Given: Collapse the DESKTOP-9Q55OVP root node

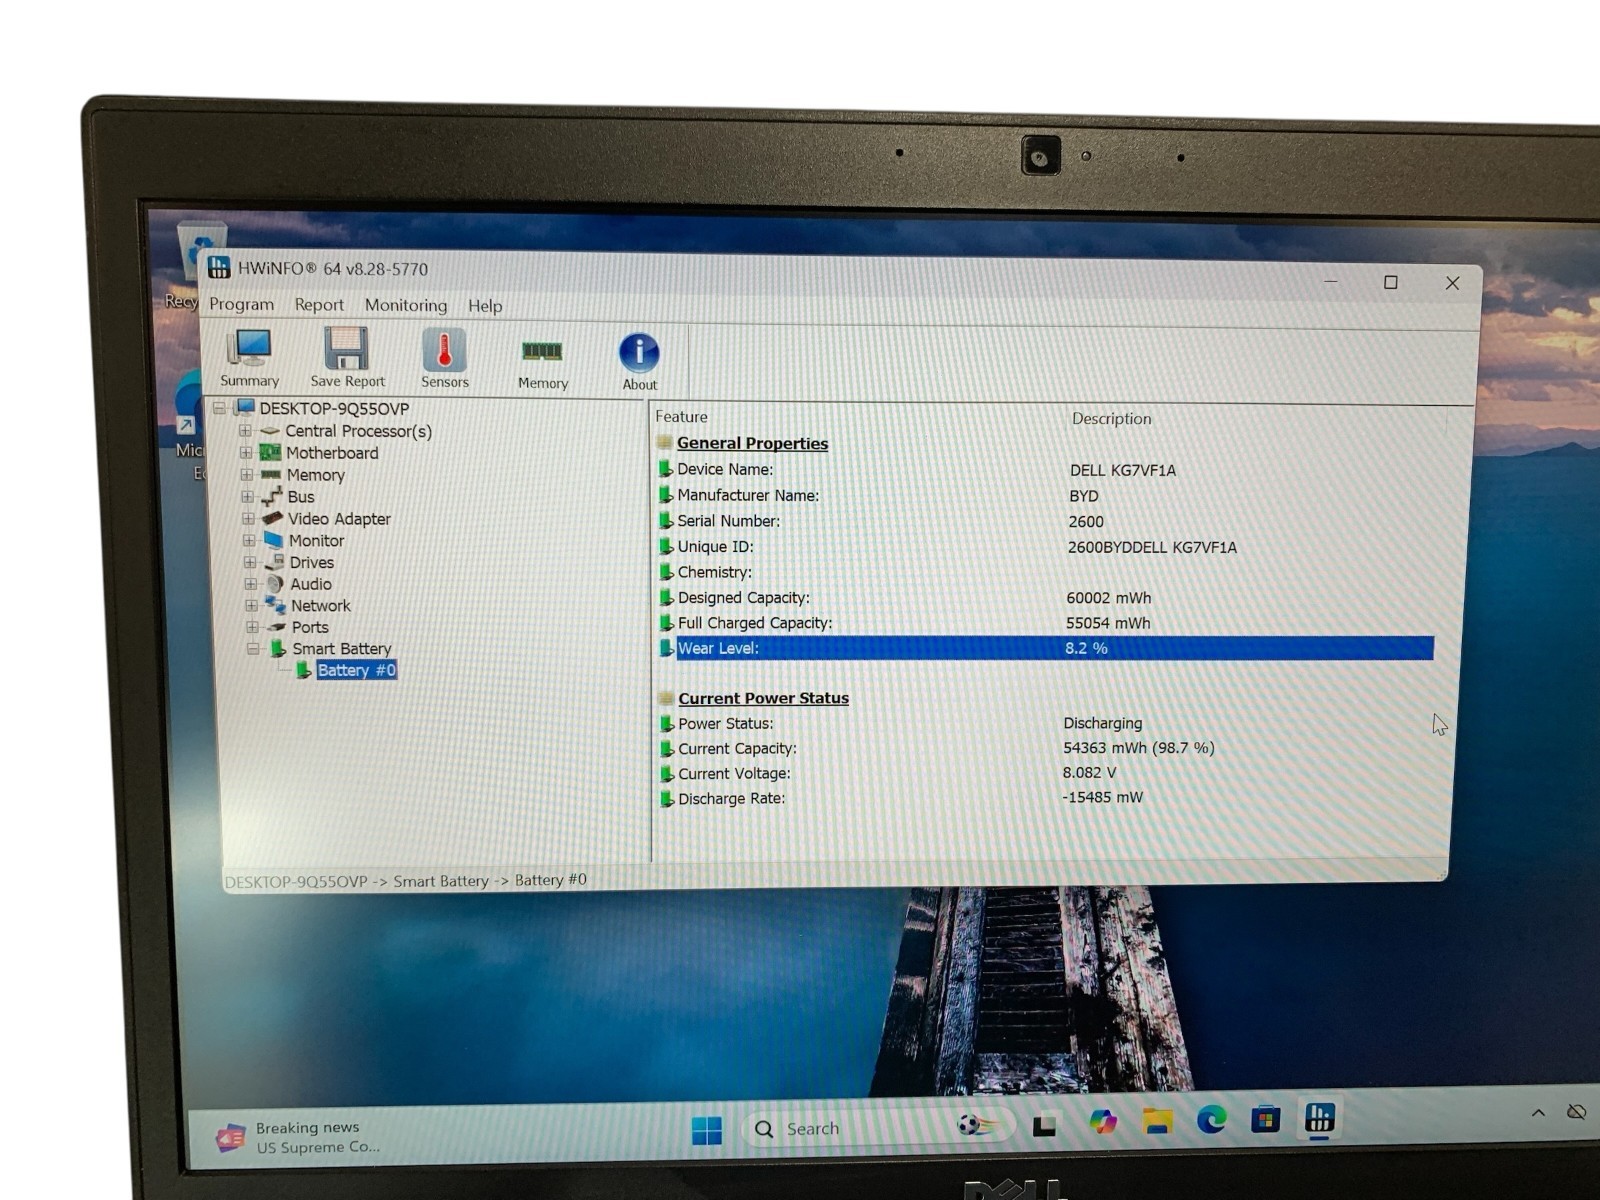Looking at the screenshot, I should click(x=219, y=408).
